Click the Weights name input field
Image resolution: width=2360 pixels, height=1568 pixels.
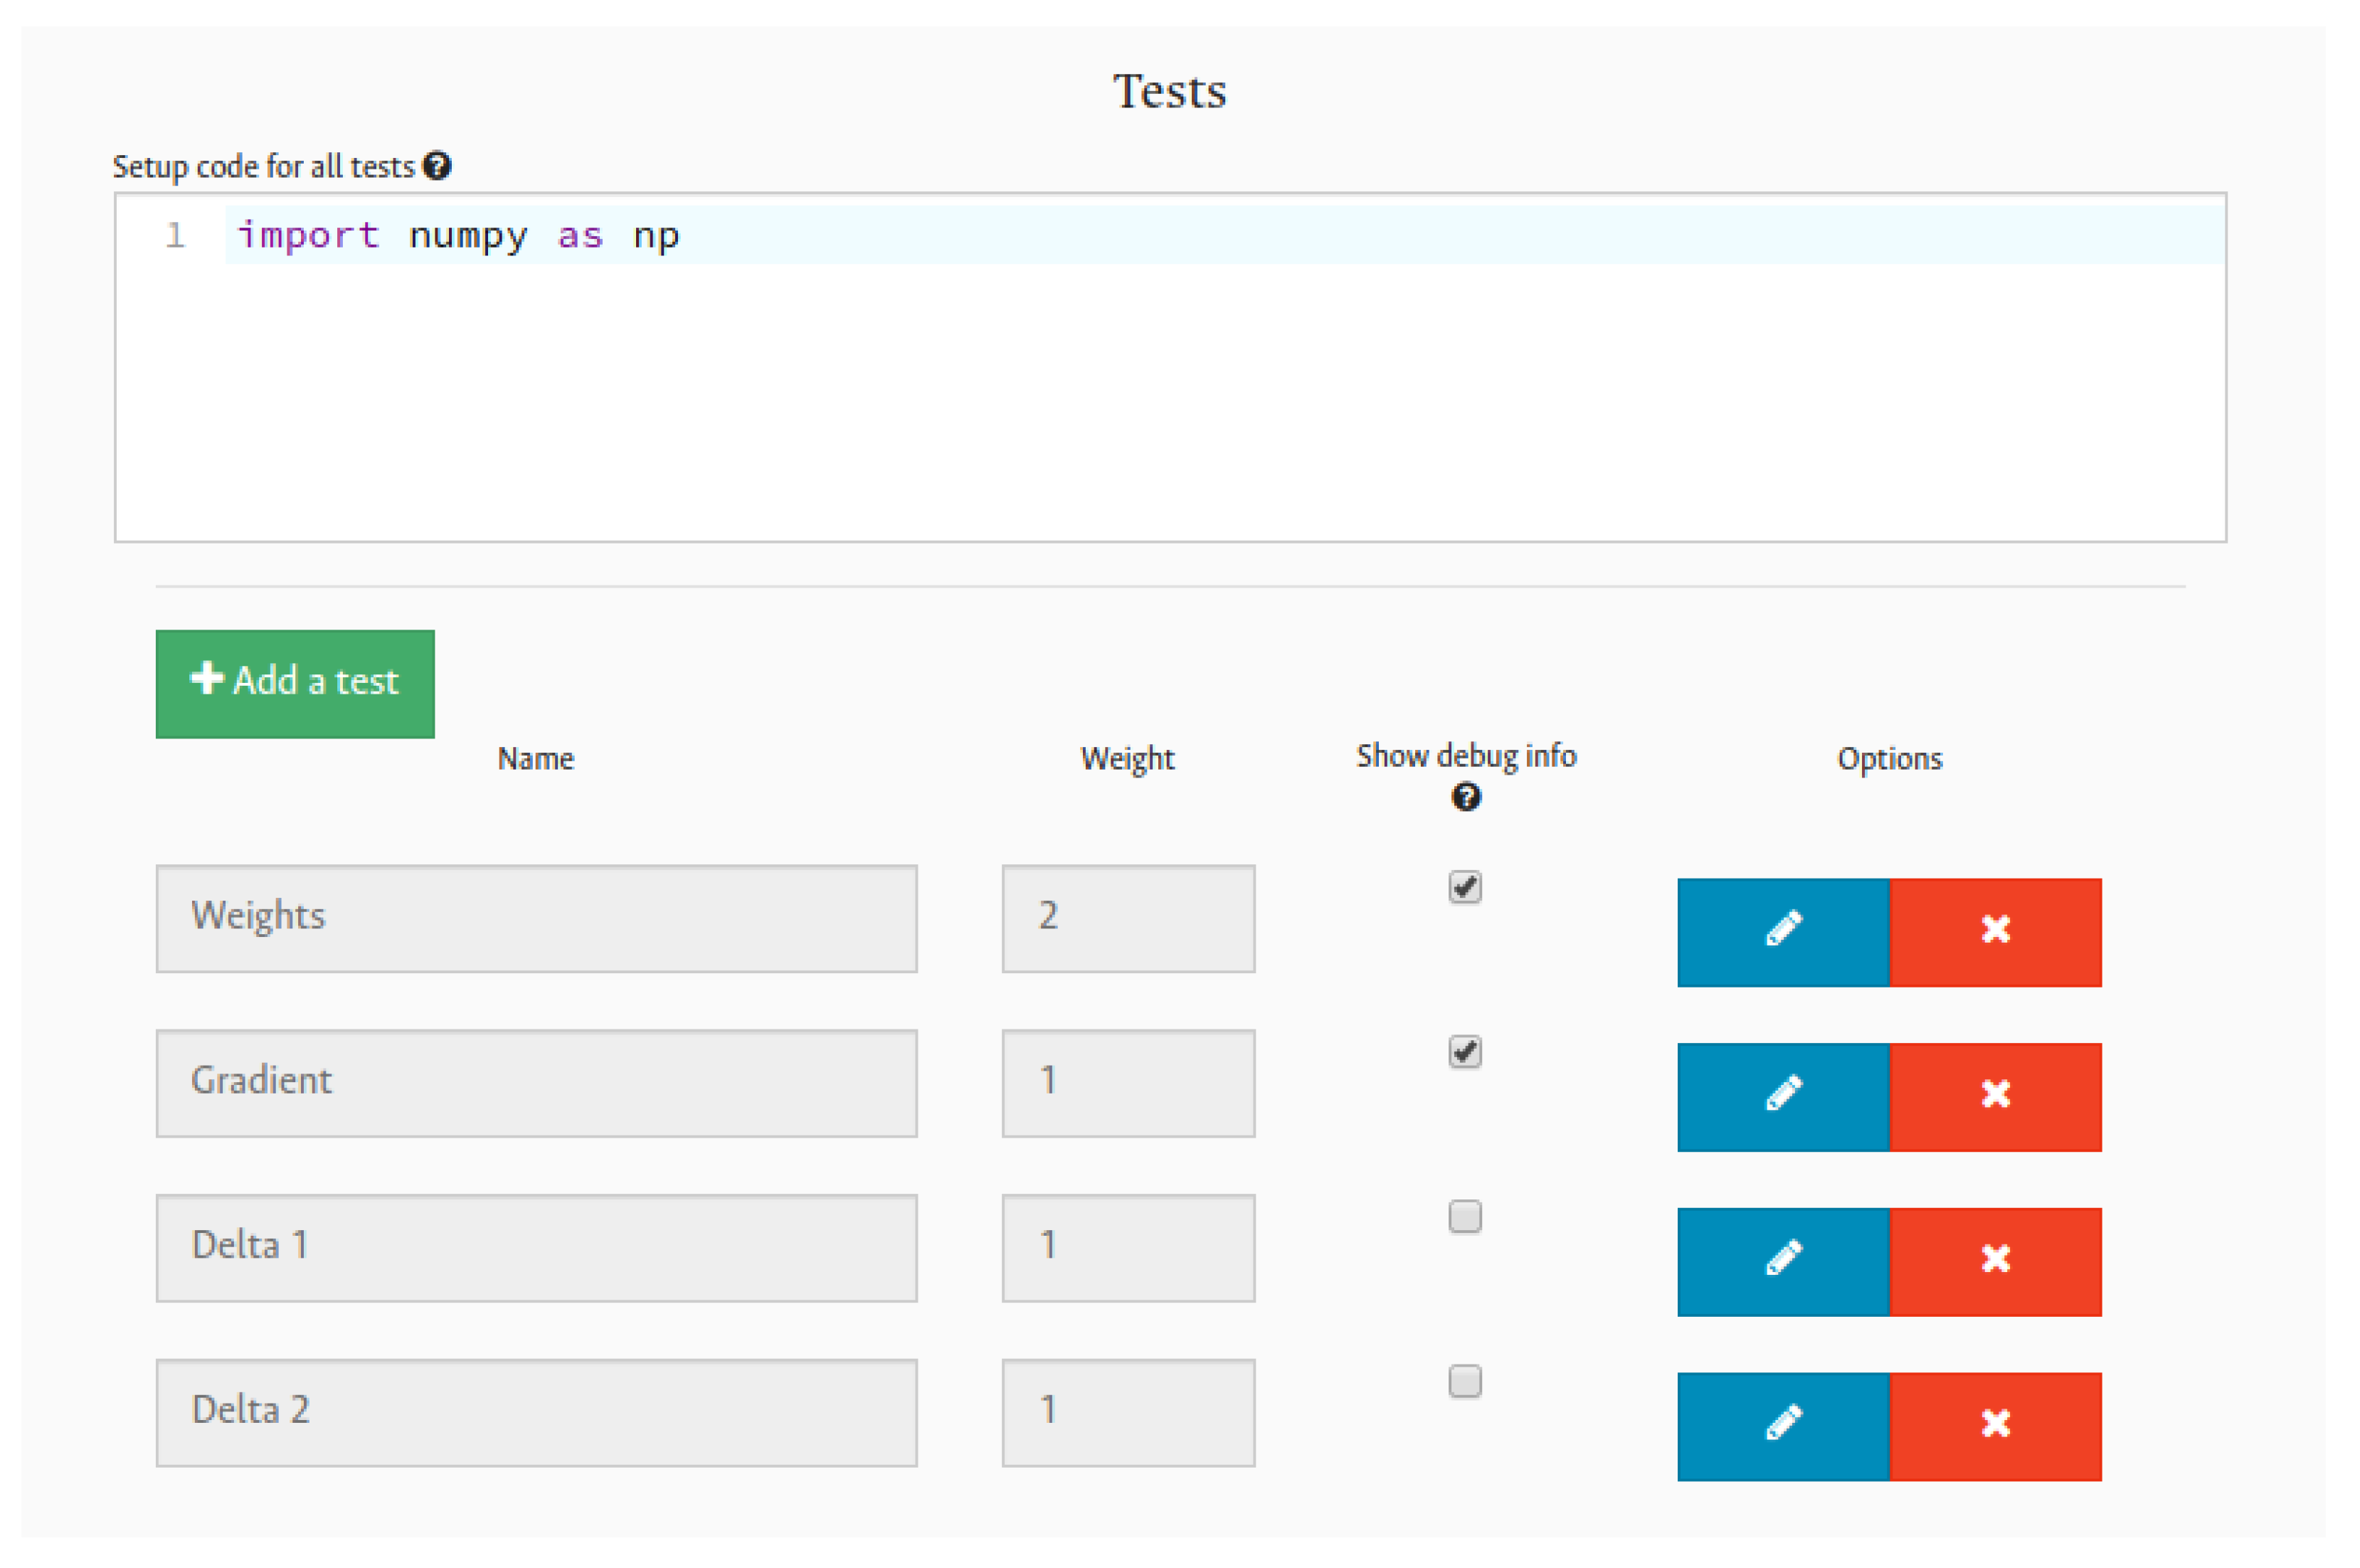click(x=536, y=918)
